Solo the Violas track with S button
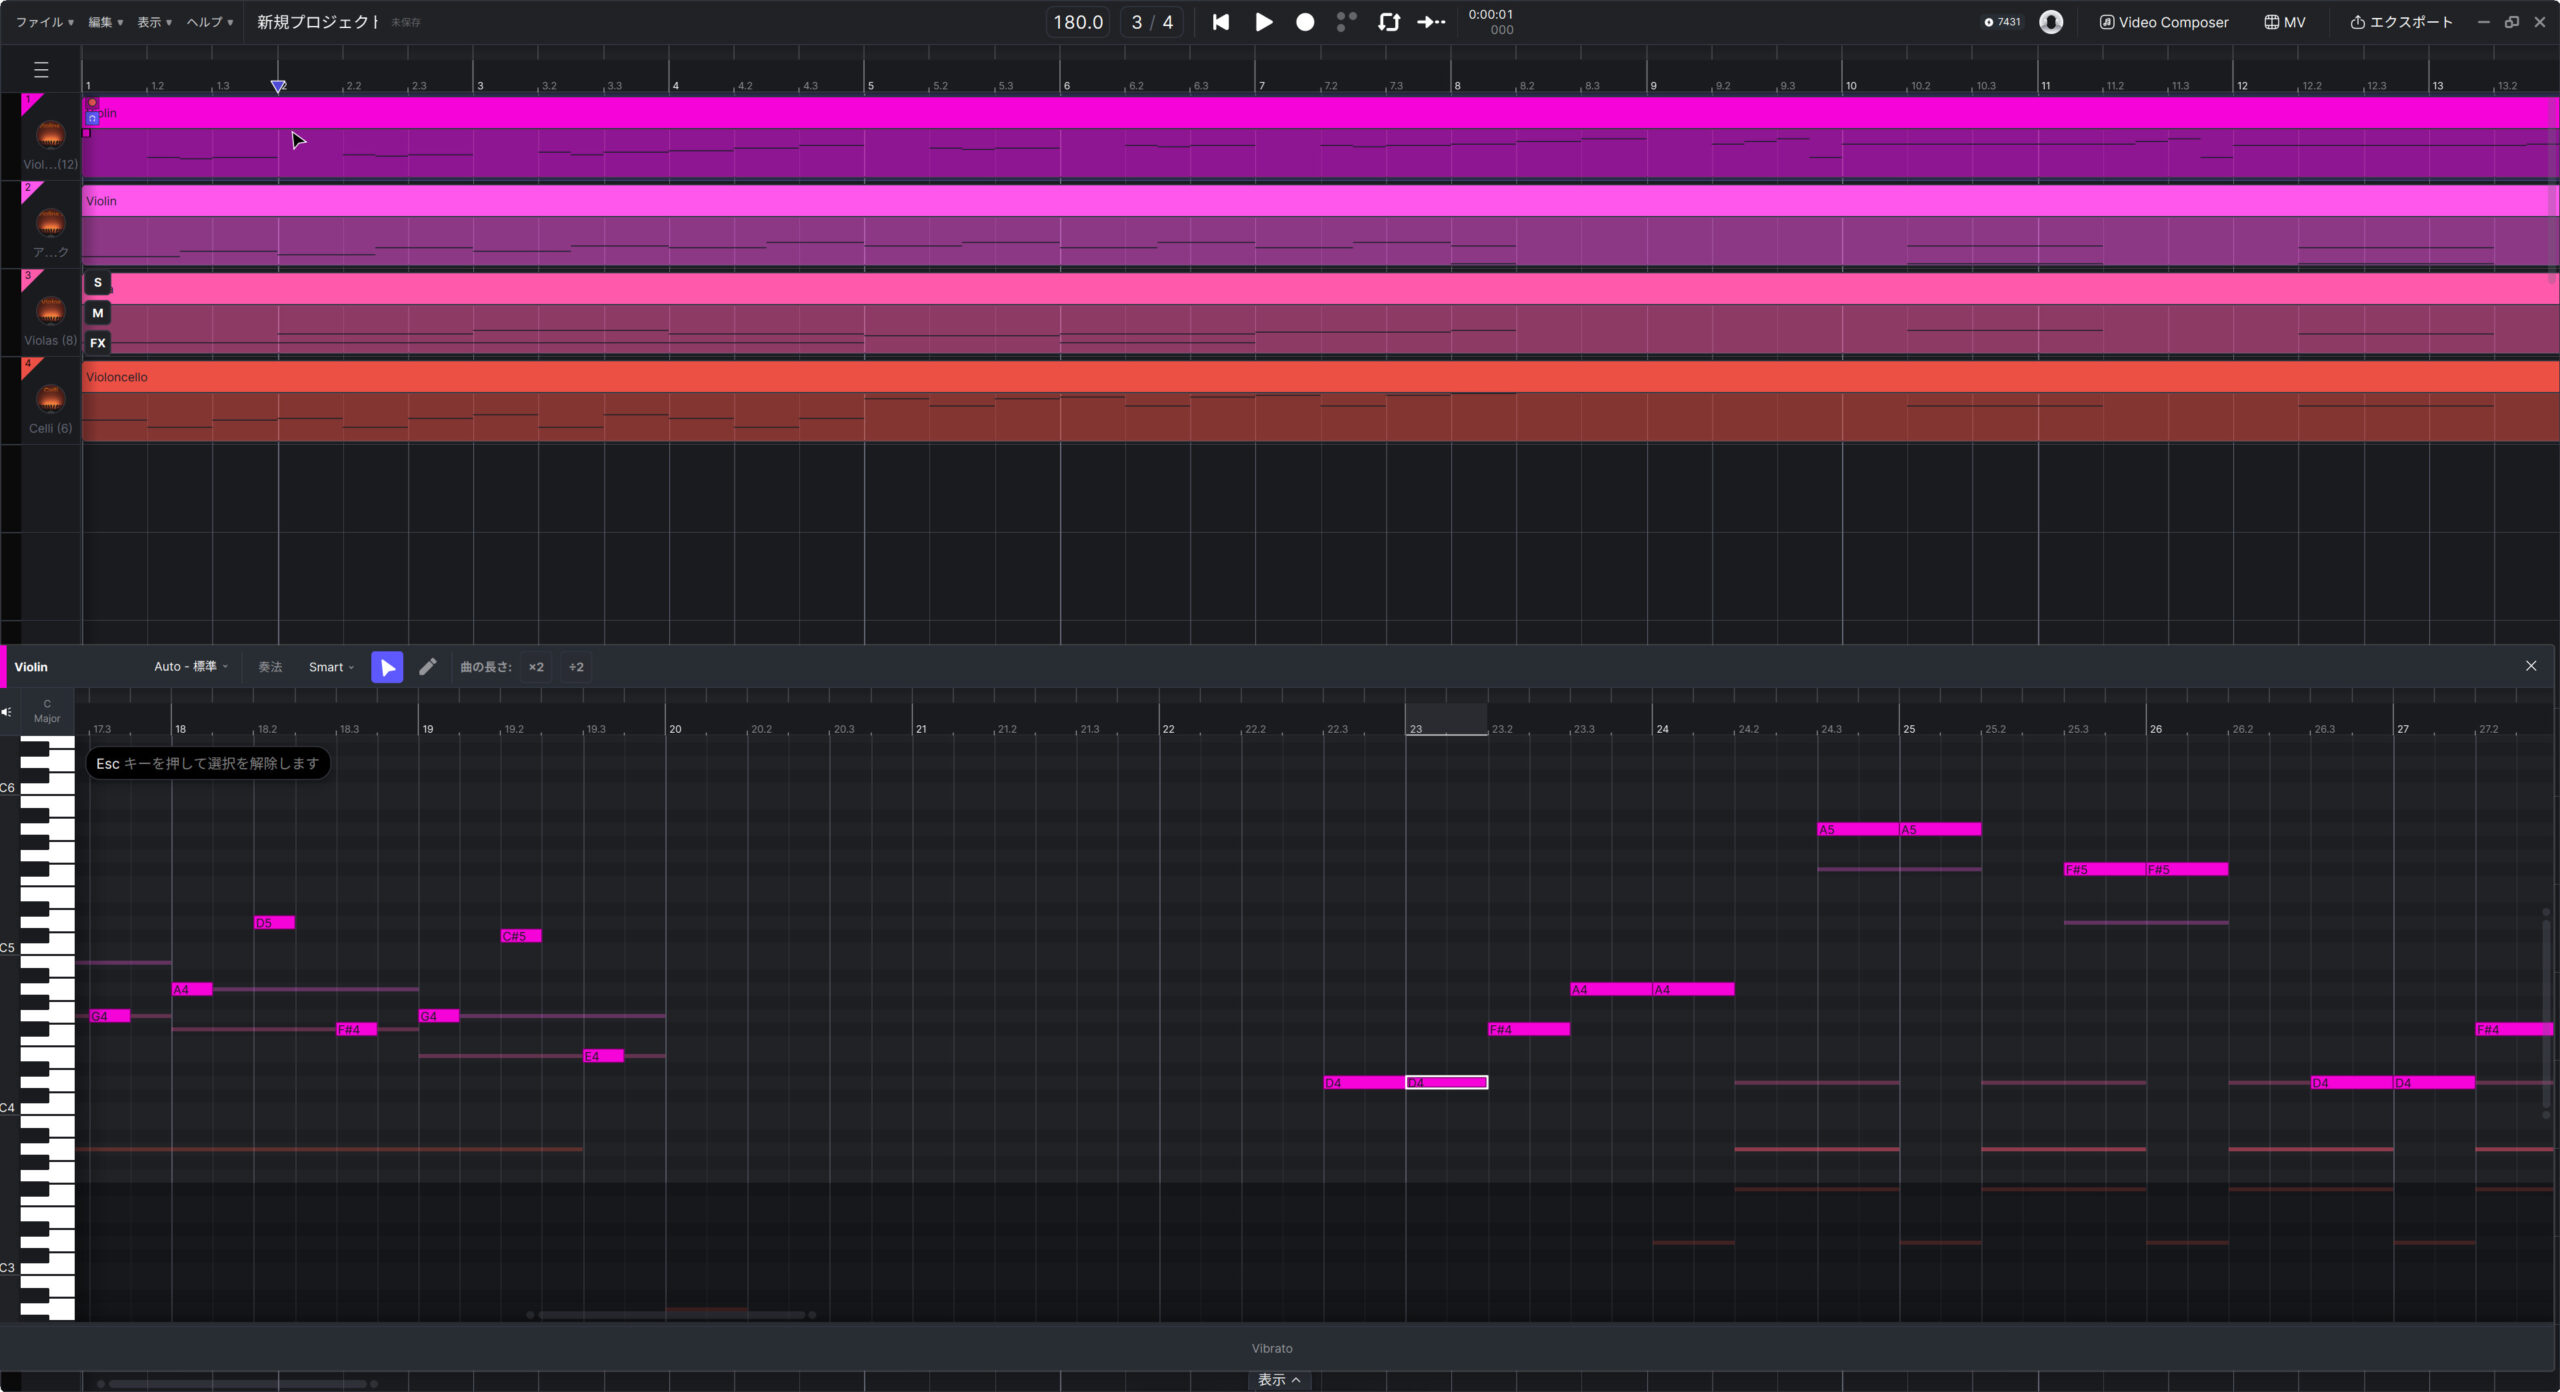This screenshot has height=1392, width=2560. click(x=98, y=283)
